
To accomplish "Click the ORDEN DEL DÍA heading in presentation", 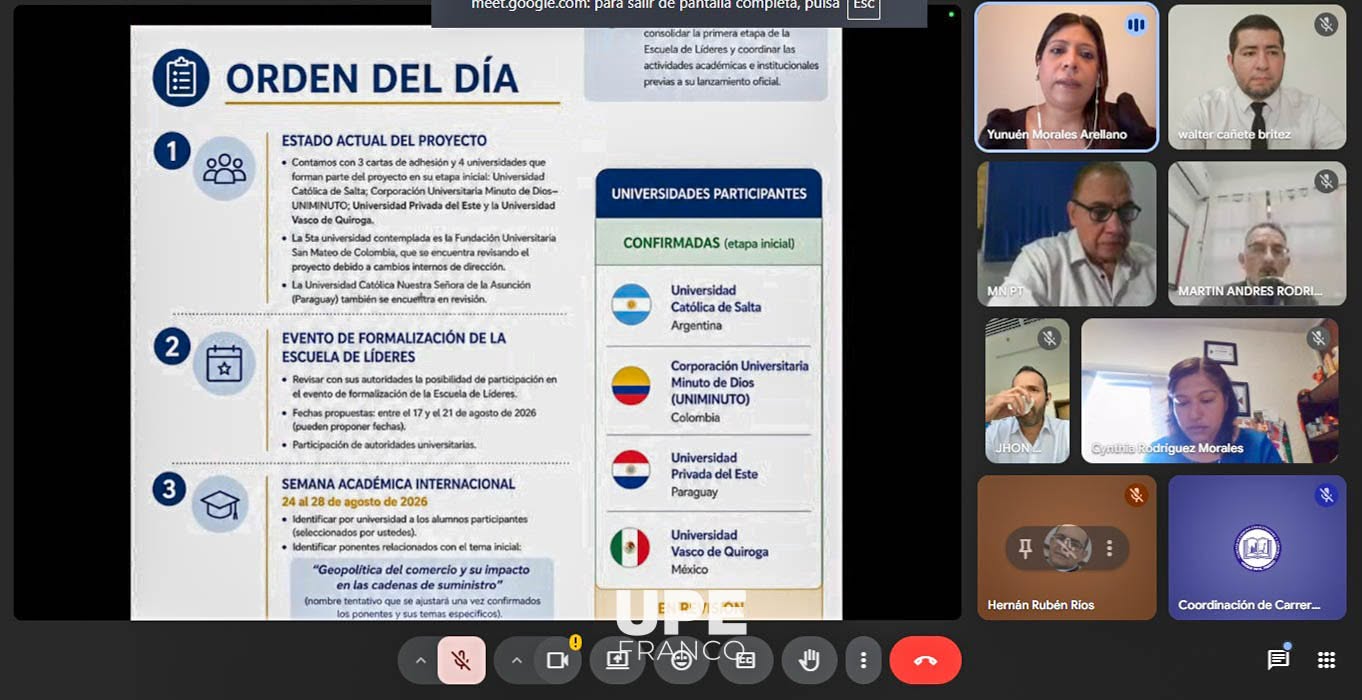I will (372, 78).
